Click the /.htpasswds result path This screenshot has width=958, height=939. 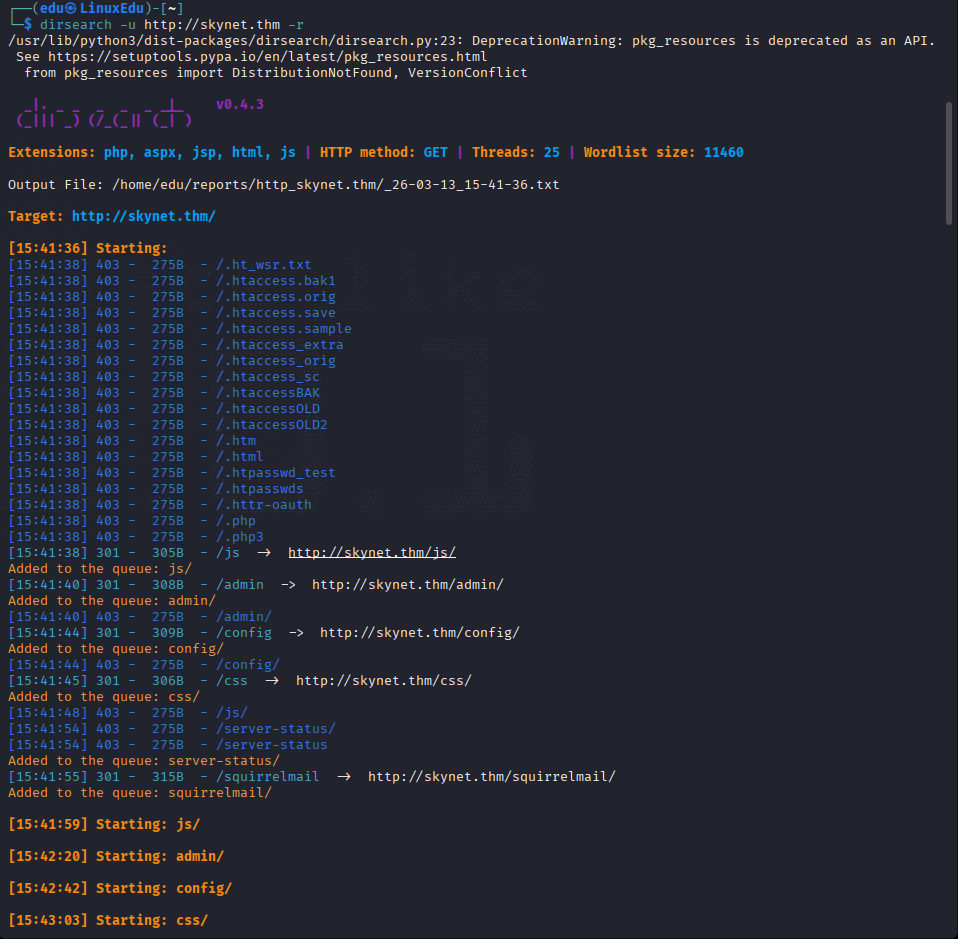tap(260, 489)
